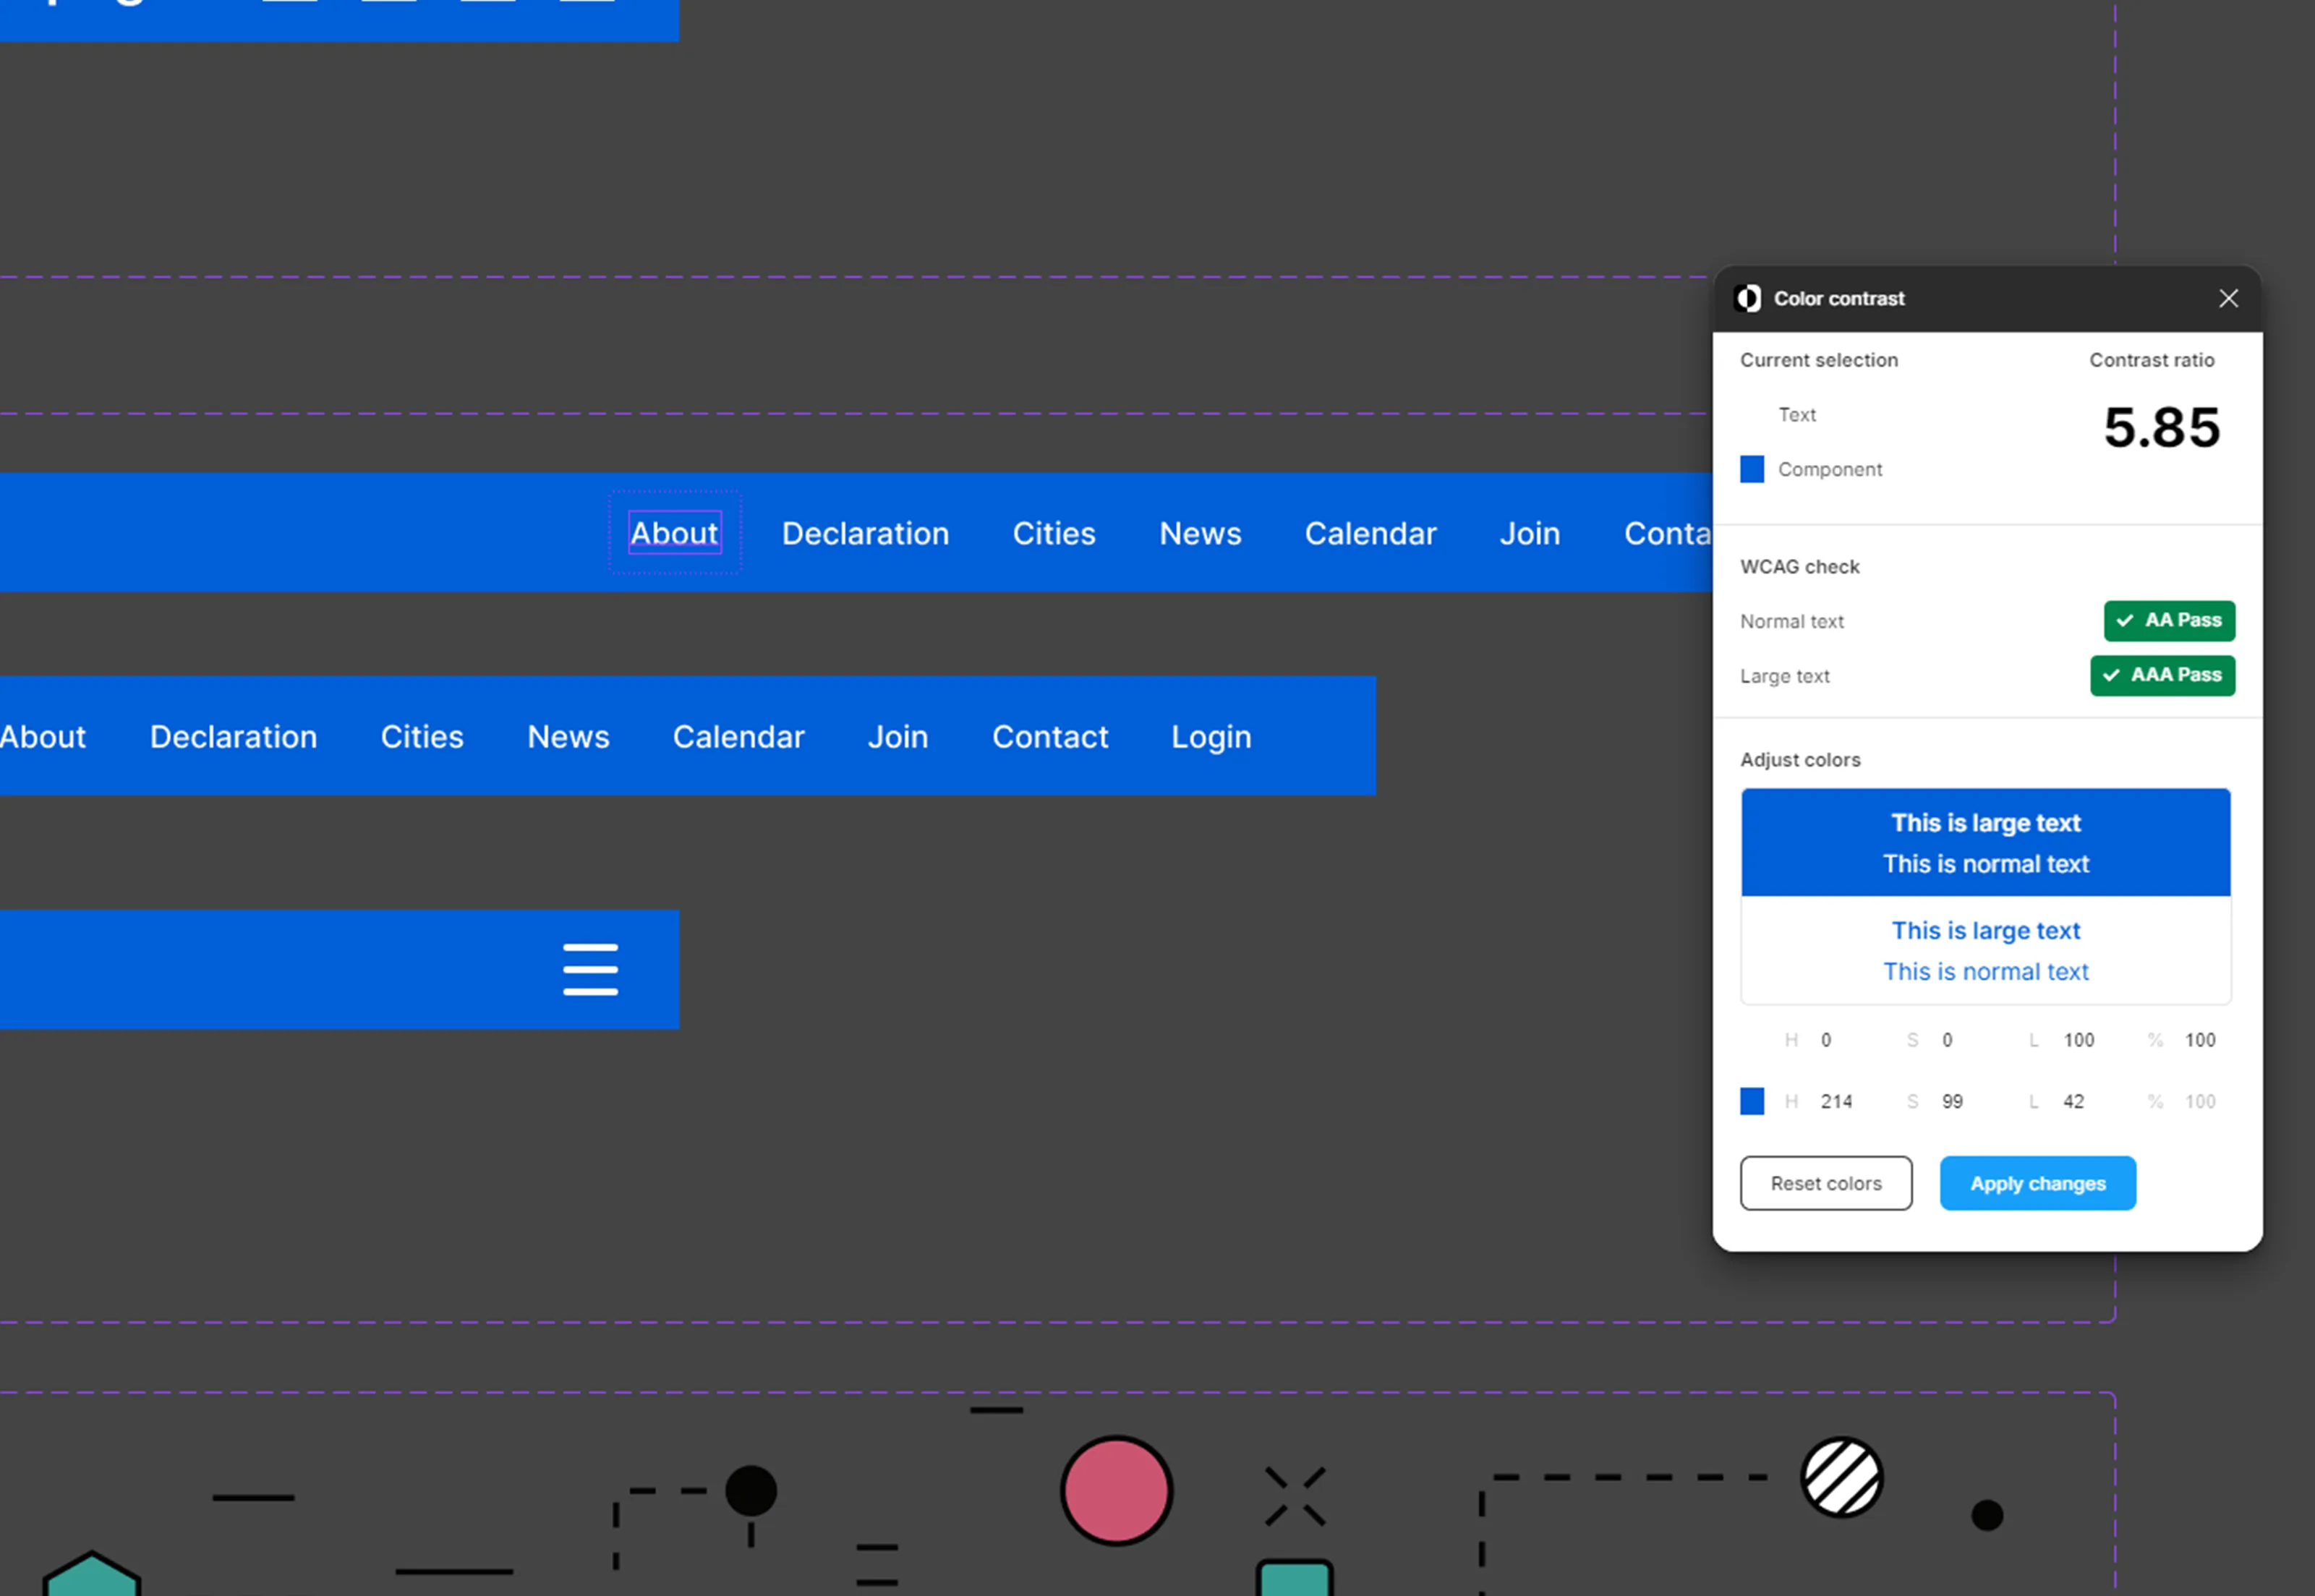The width and height of the screenshot is (2315, 1596).
Task: Select the highlighted About nav item
Action: coord(674,533)
